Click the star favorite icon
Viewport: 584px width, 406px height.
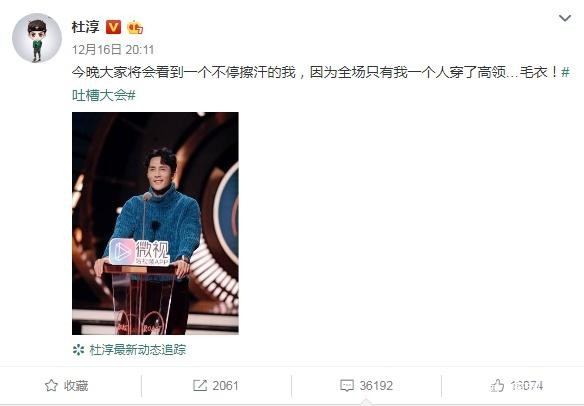point(51,386)
